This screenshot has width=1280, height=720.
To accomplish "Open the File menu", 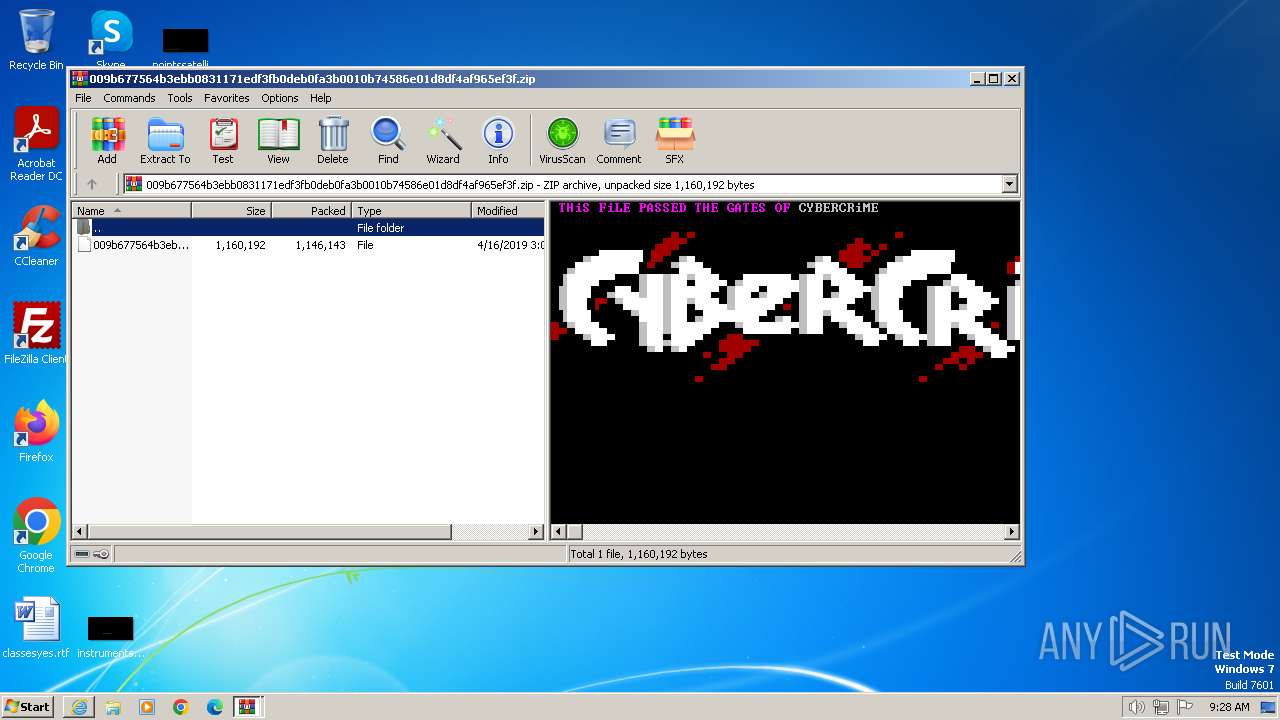I will click(x=83, y=98).
